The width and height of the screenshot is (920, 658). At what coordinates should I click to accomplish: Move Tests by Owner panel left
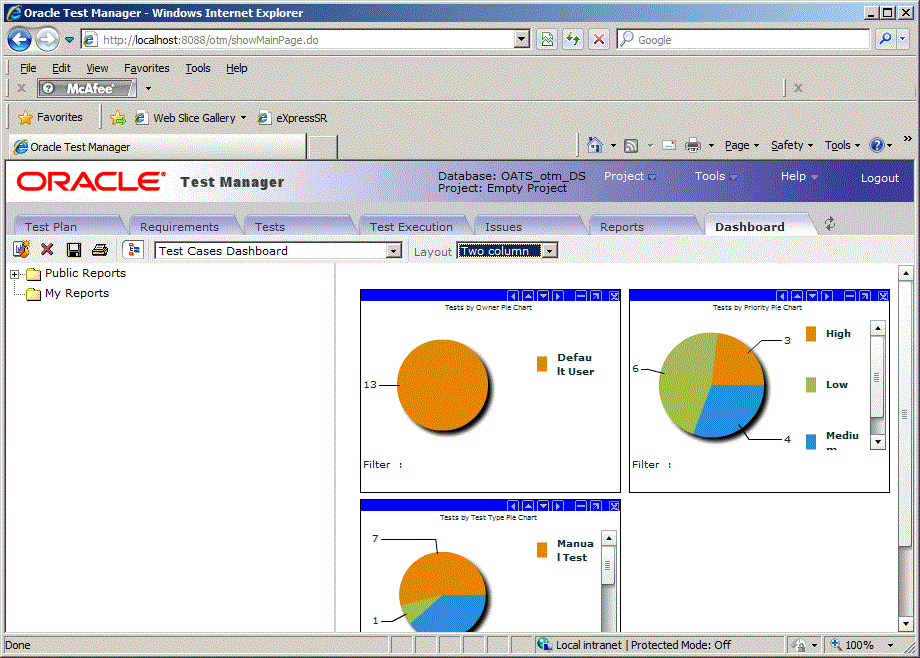tap(513, 296)
